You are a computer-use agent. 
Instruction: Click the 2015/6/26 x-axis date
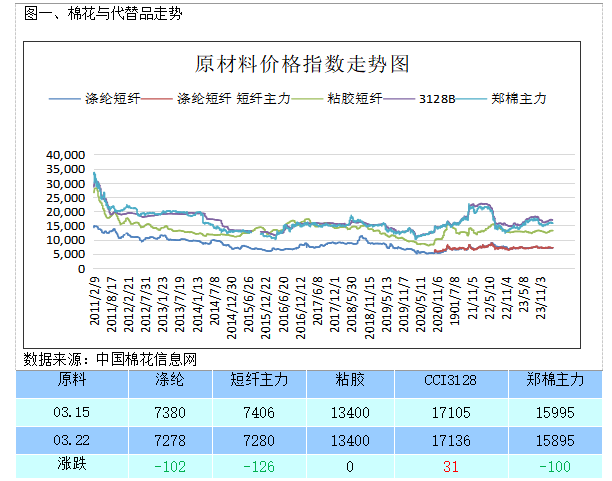tap(249, 305)
